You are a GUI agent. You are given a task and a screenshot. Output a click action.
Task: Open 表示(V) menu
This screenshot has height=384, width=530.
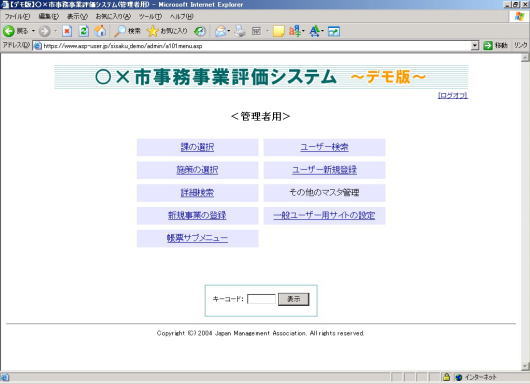pyautogui.click(x=77, y=16)
